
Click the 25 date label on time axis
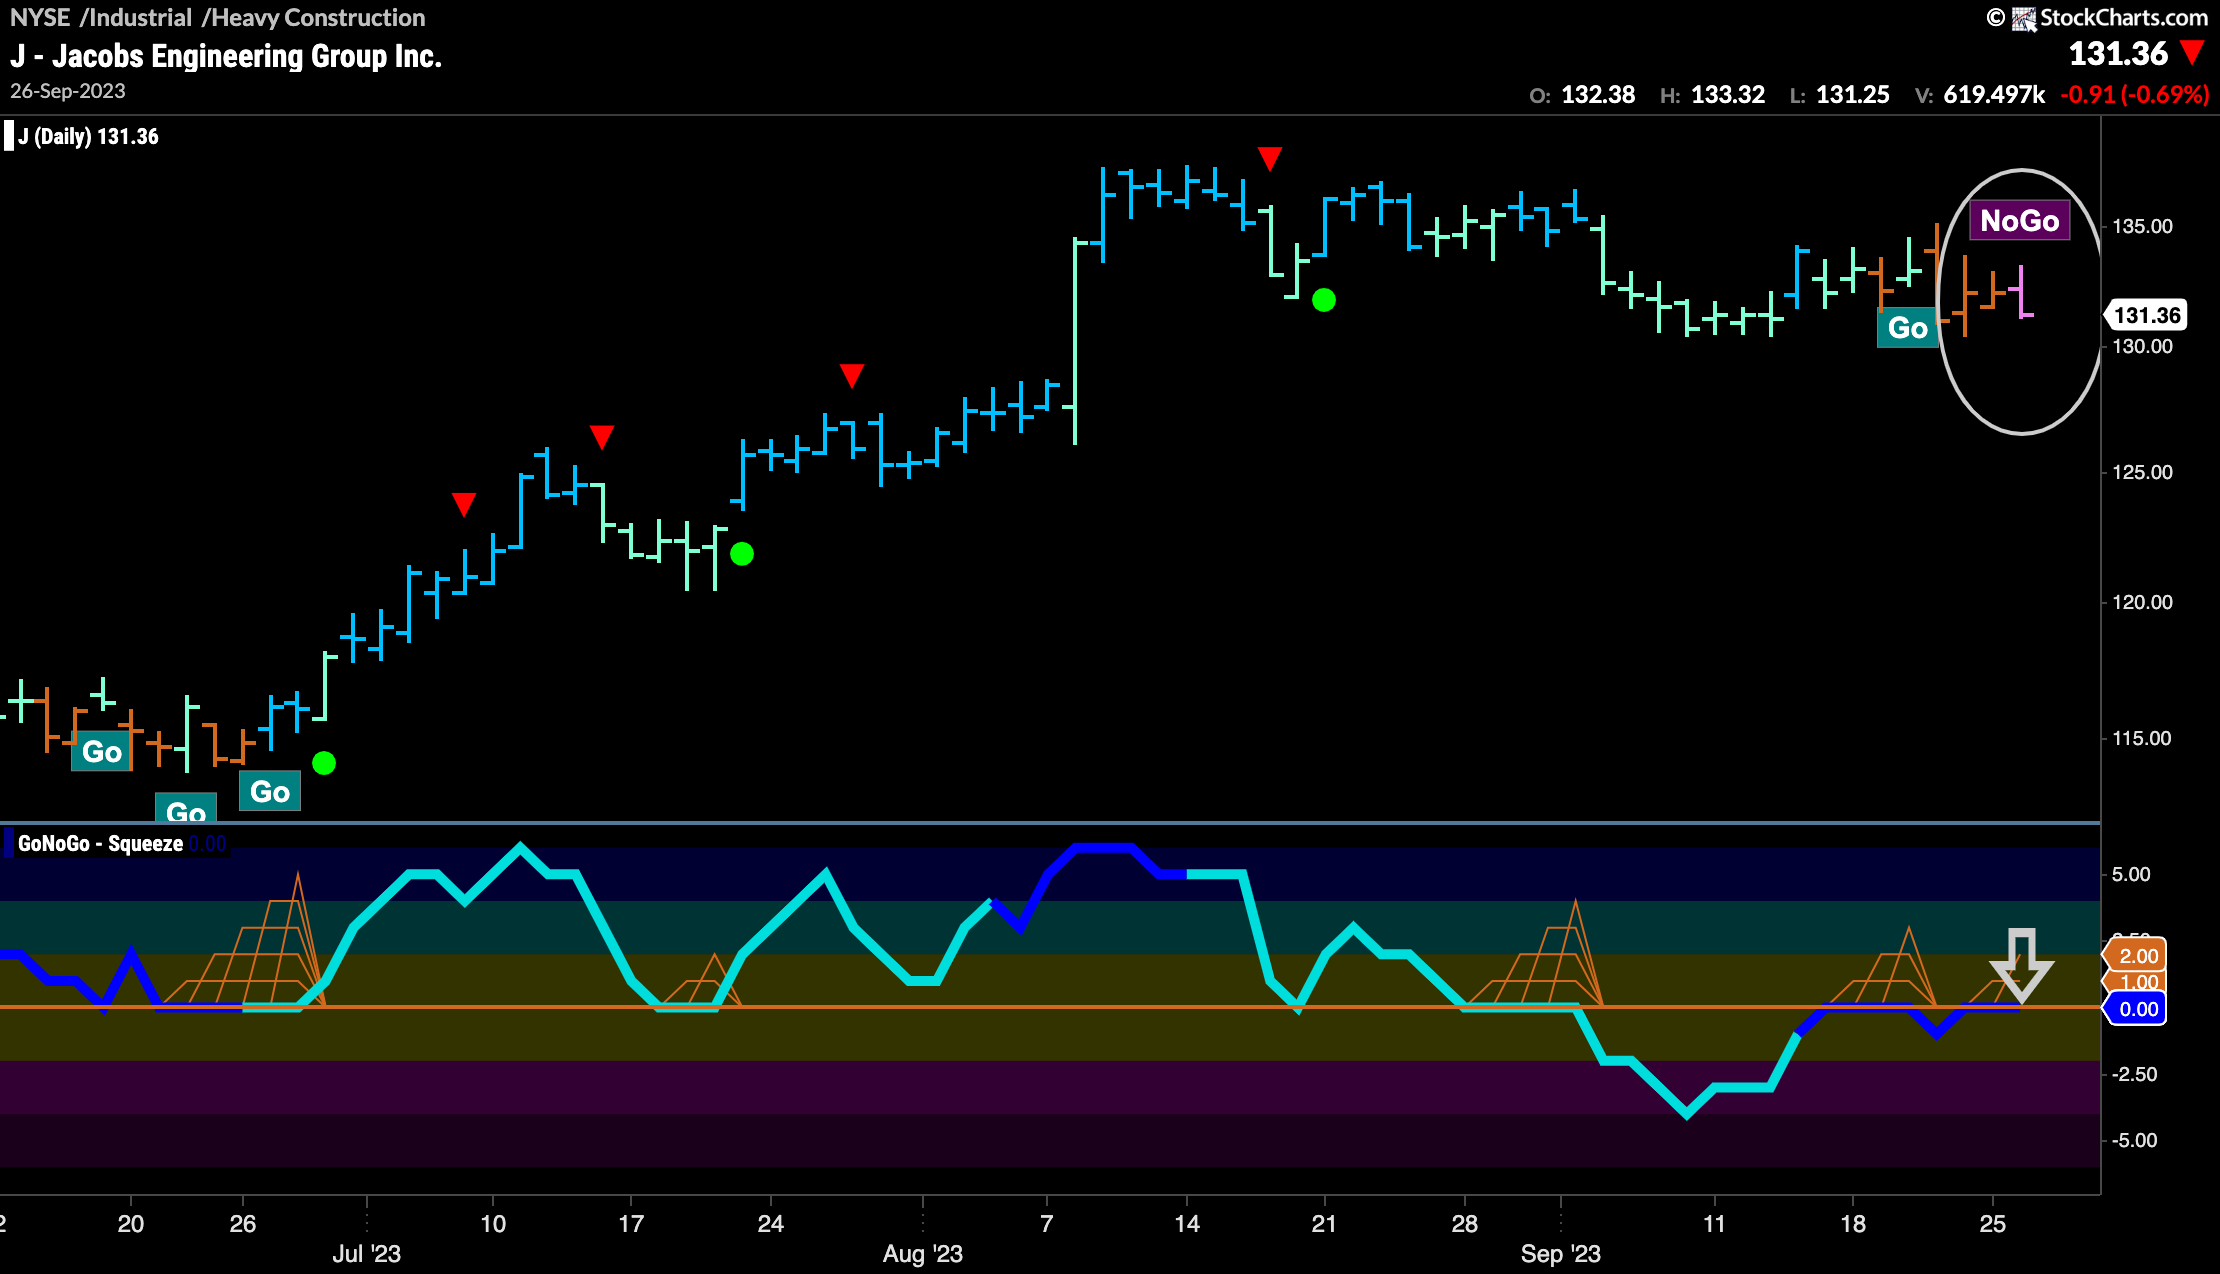click(1993, 1224)
